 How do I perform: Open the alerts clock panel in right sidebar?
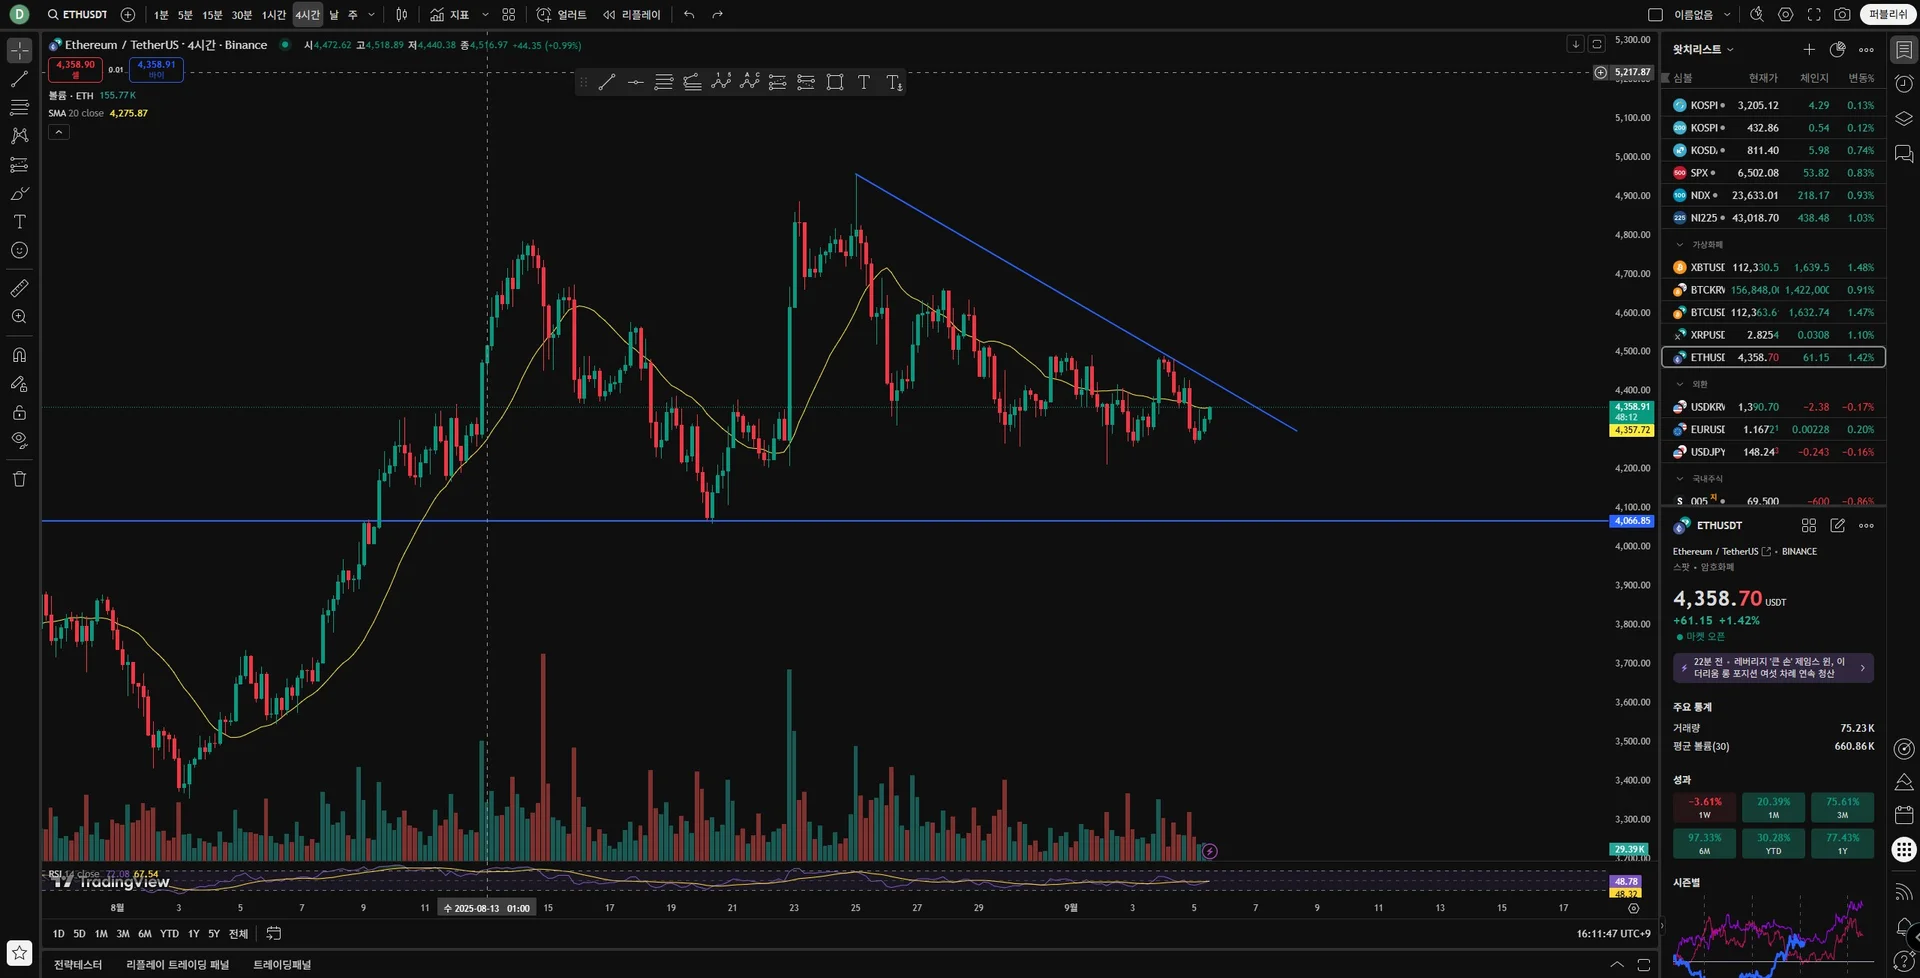pyautogui.click(x=1904, y=84)
